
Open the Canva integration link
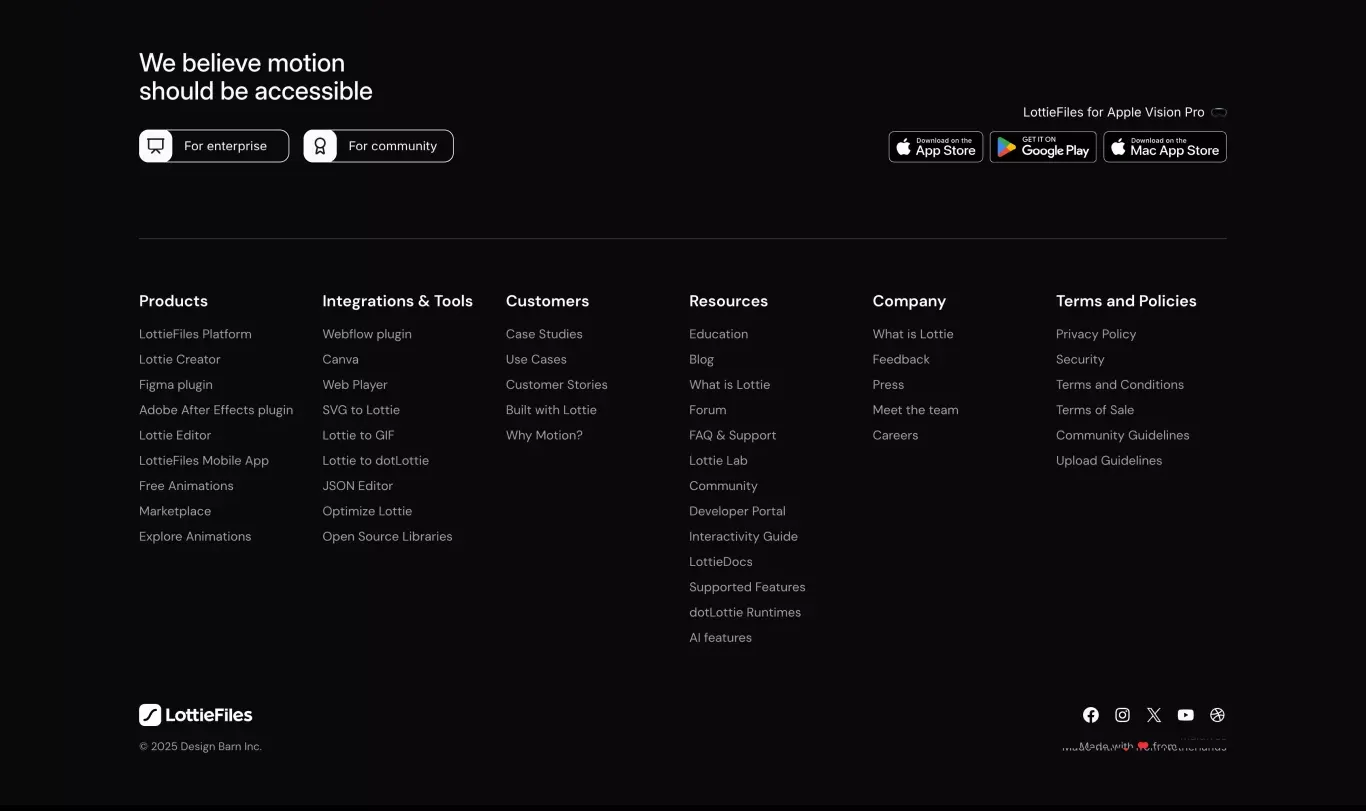click(340, 359)
